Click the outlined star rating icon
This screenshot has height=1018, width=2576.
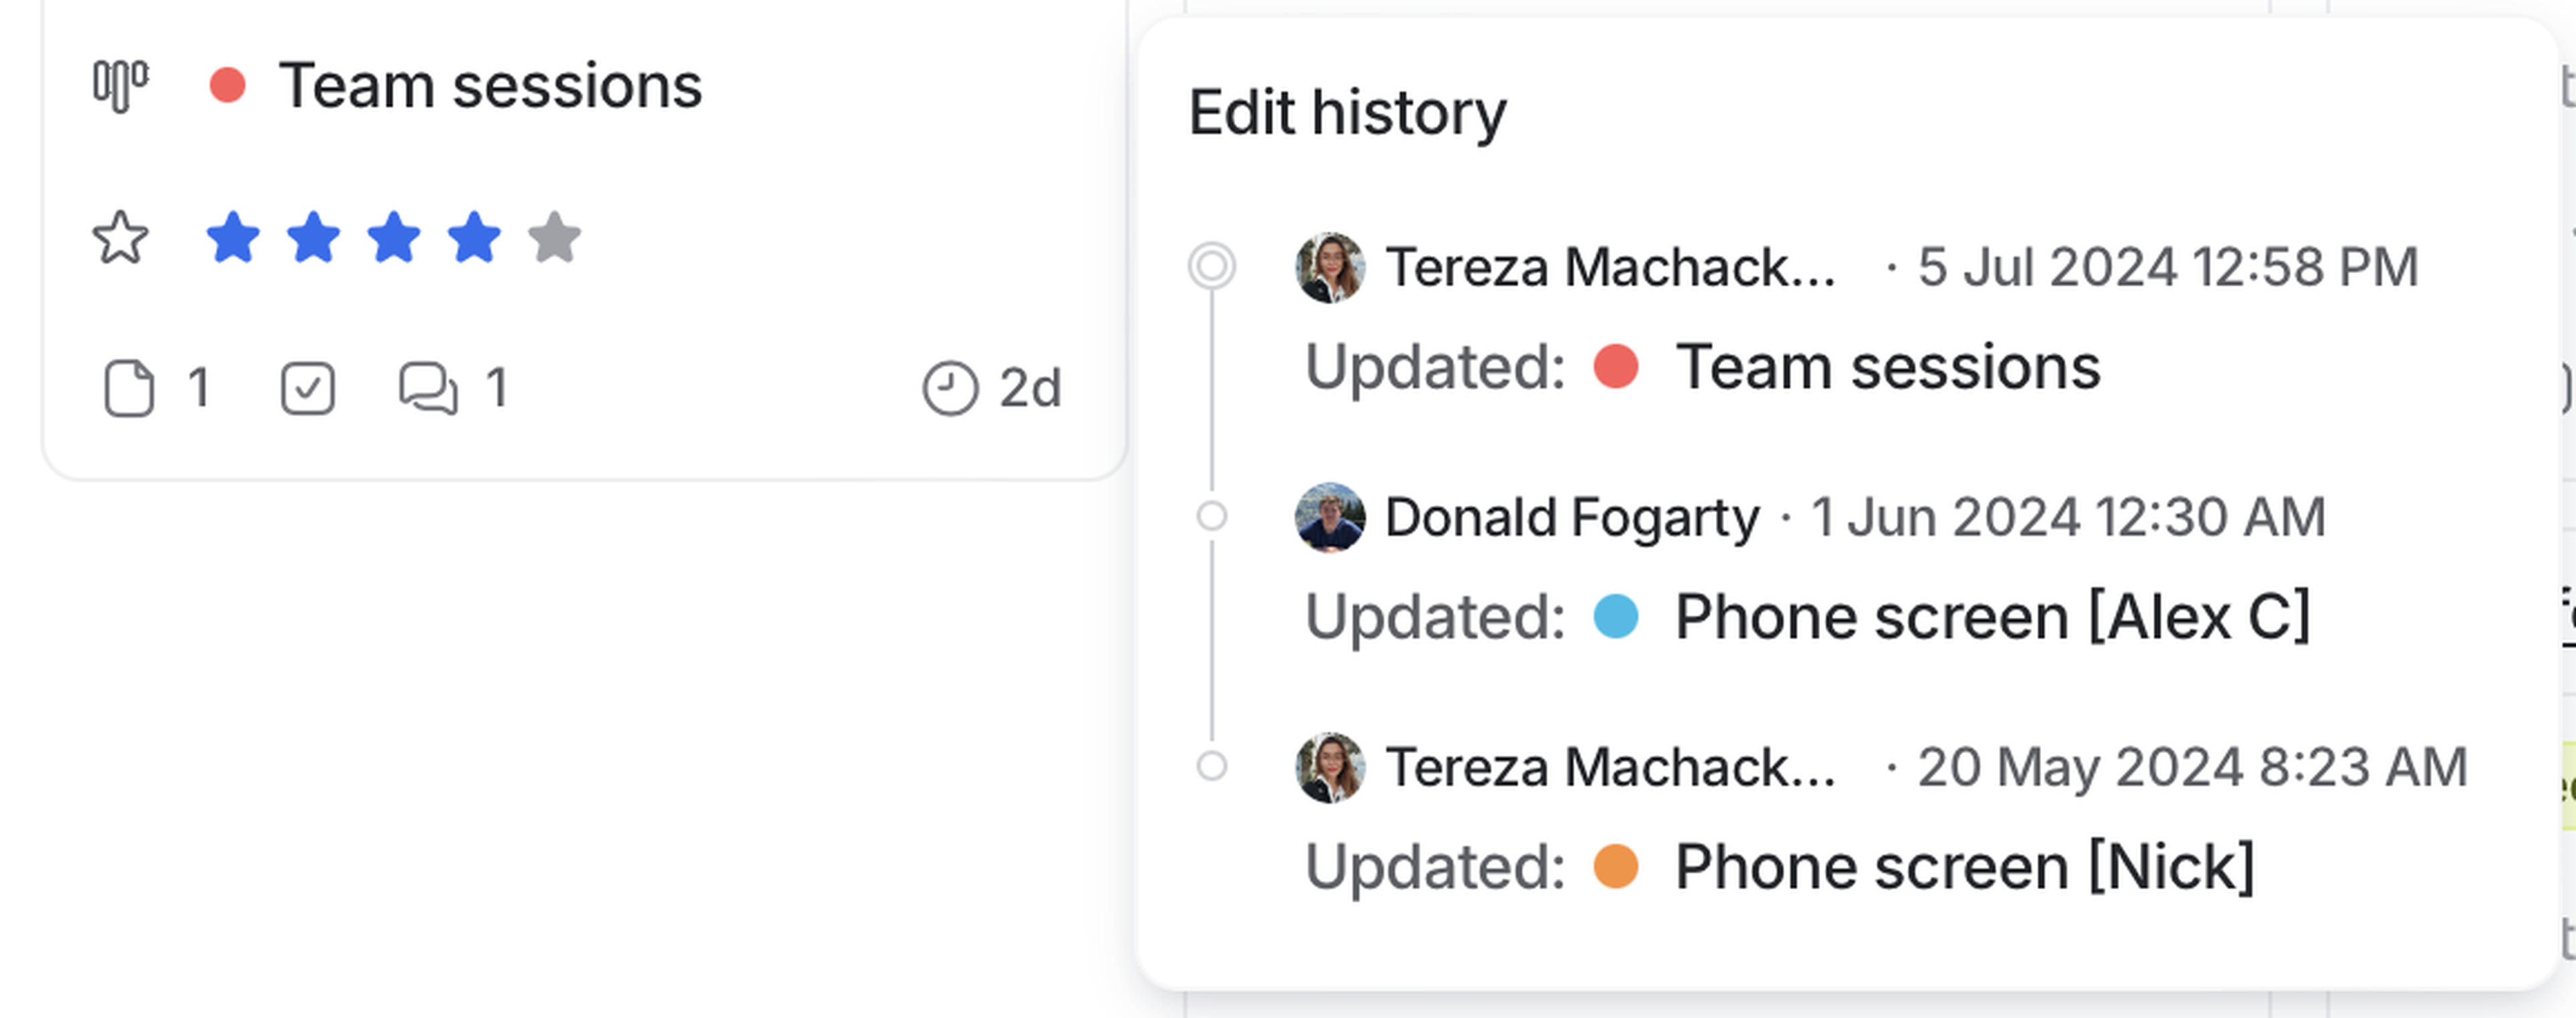[x=120, y=238]
